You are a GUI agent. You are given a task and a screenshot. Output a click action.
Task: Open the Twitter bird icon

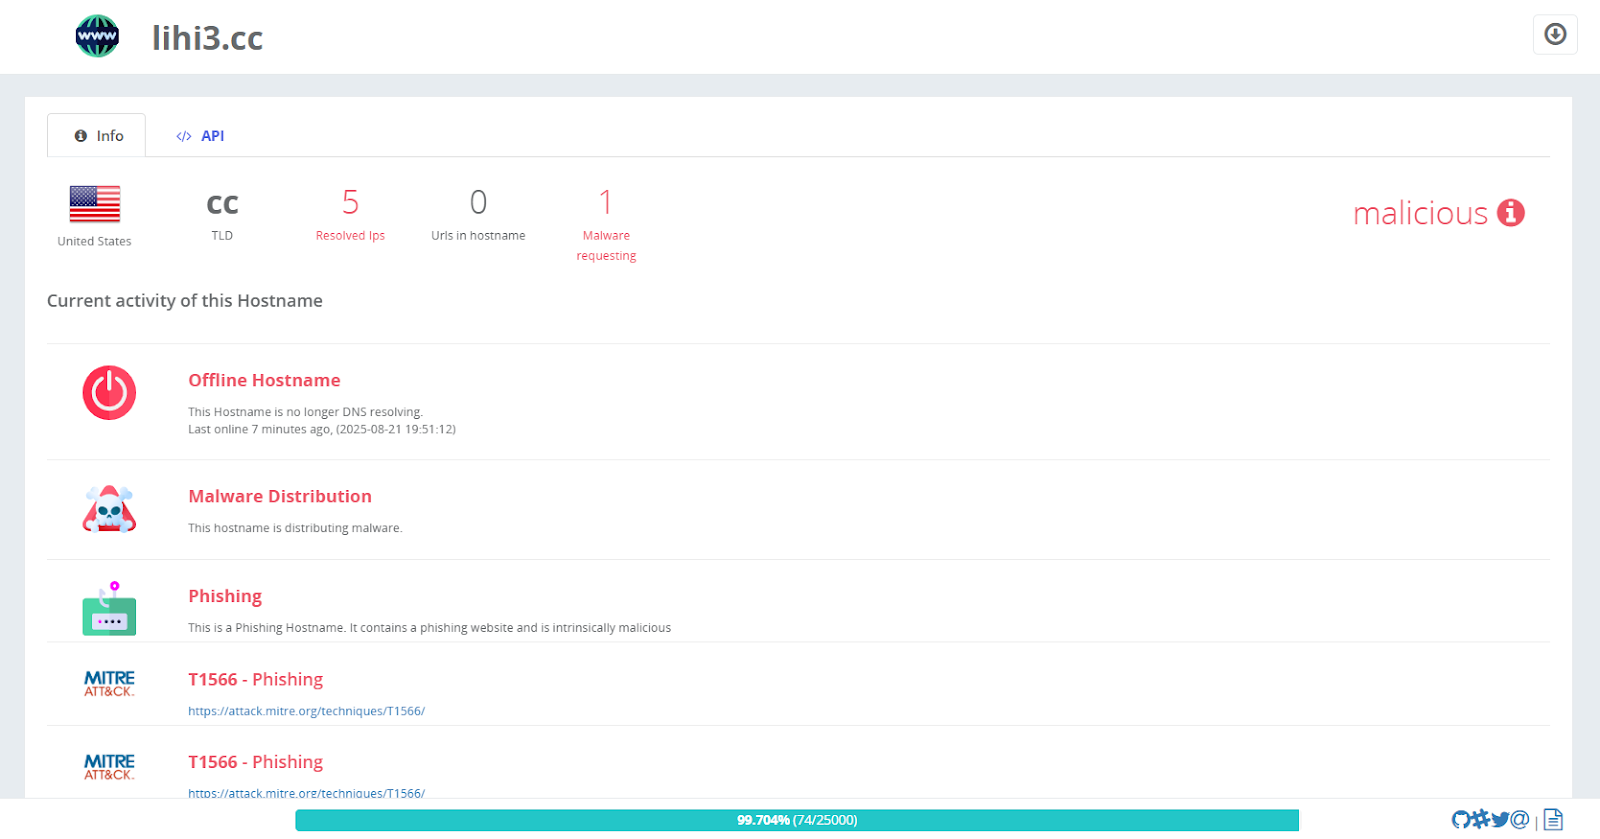(1500, 820)
